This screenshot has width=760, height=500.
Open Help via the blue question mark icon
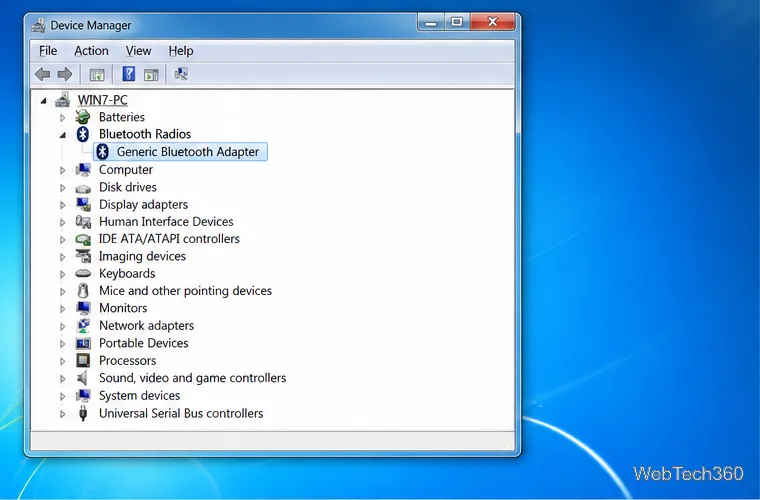(x=128, y=74)
